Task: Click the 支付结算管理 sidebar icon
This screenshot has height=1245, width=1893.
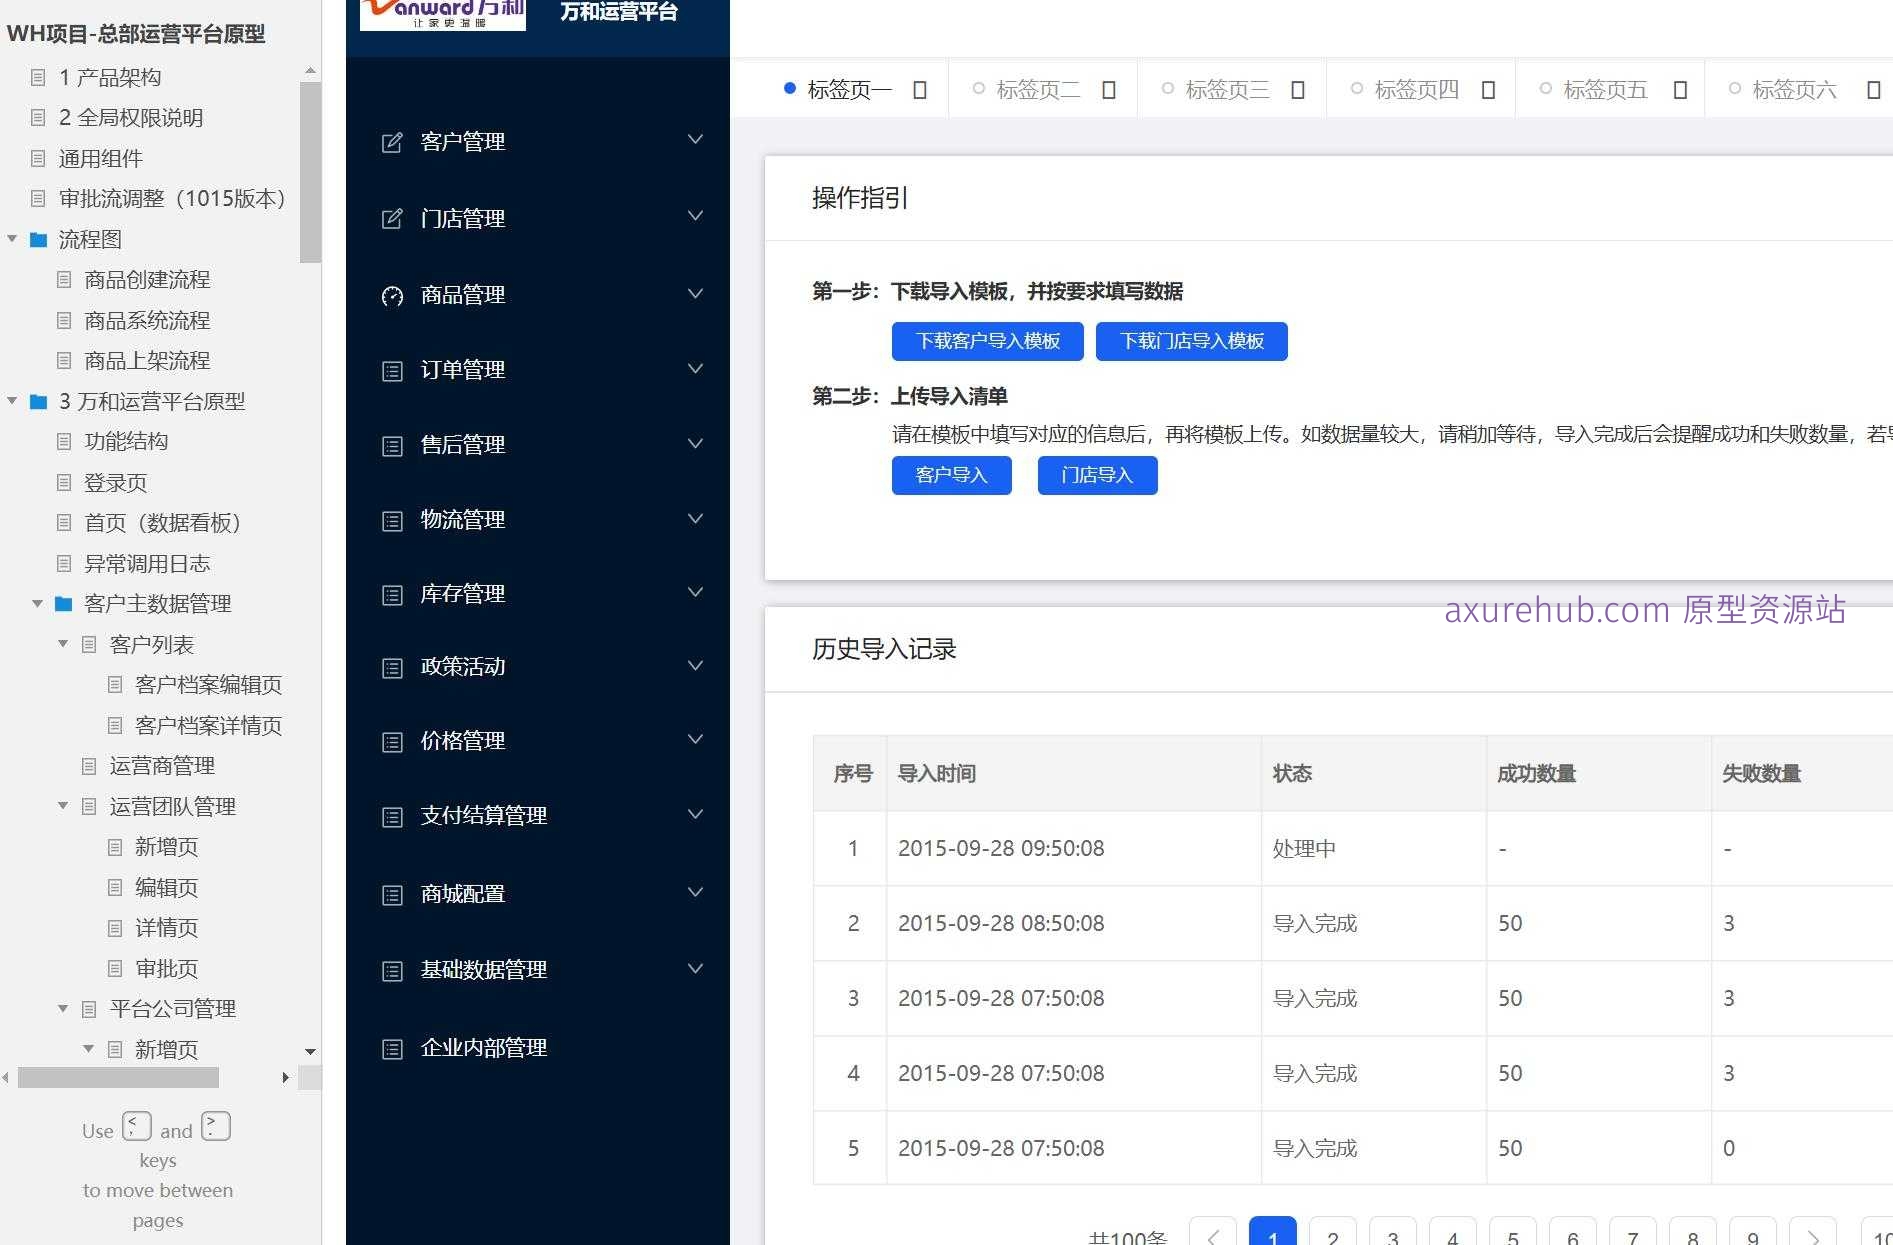Action: pyautogui.click(x=391, y=816)
